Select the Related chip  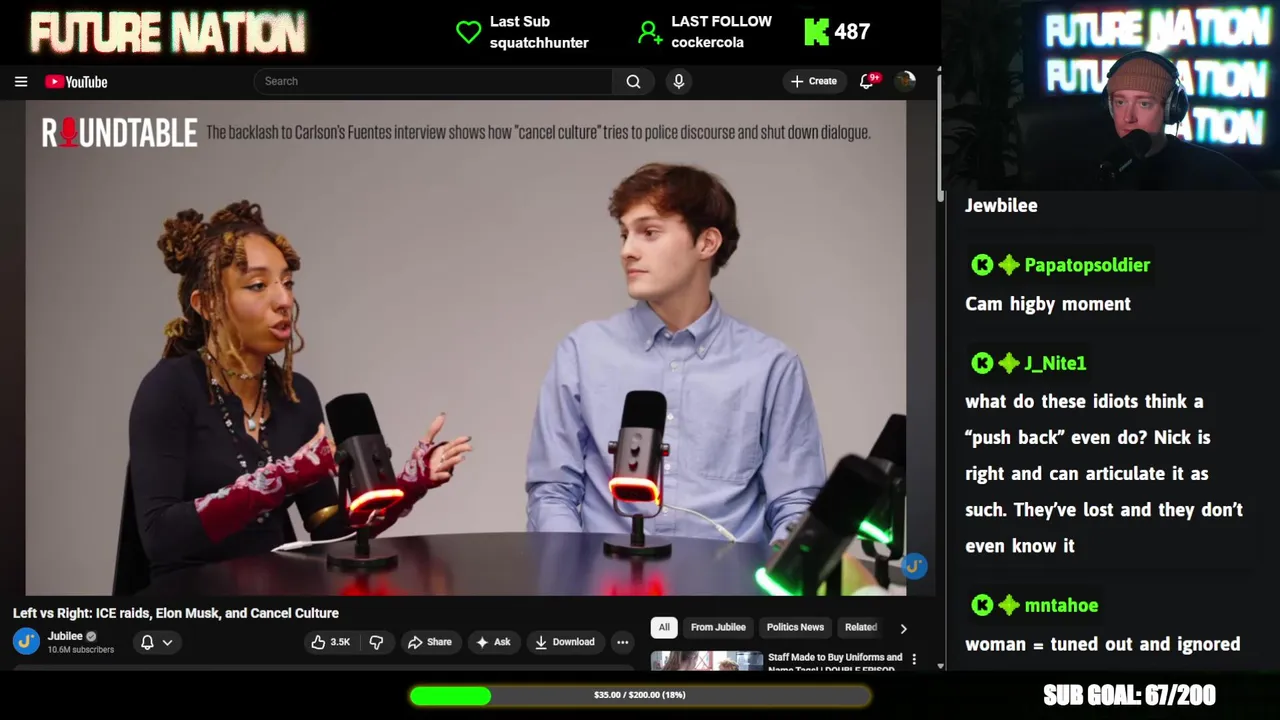point(861,627)
